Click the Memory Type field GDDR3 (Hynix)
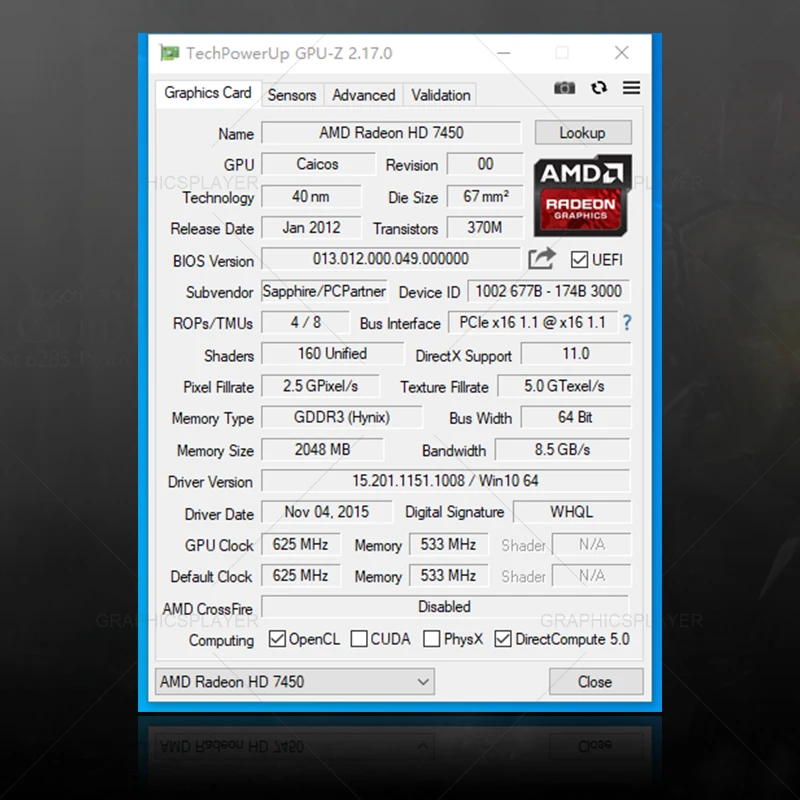 coord(342,417)
